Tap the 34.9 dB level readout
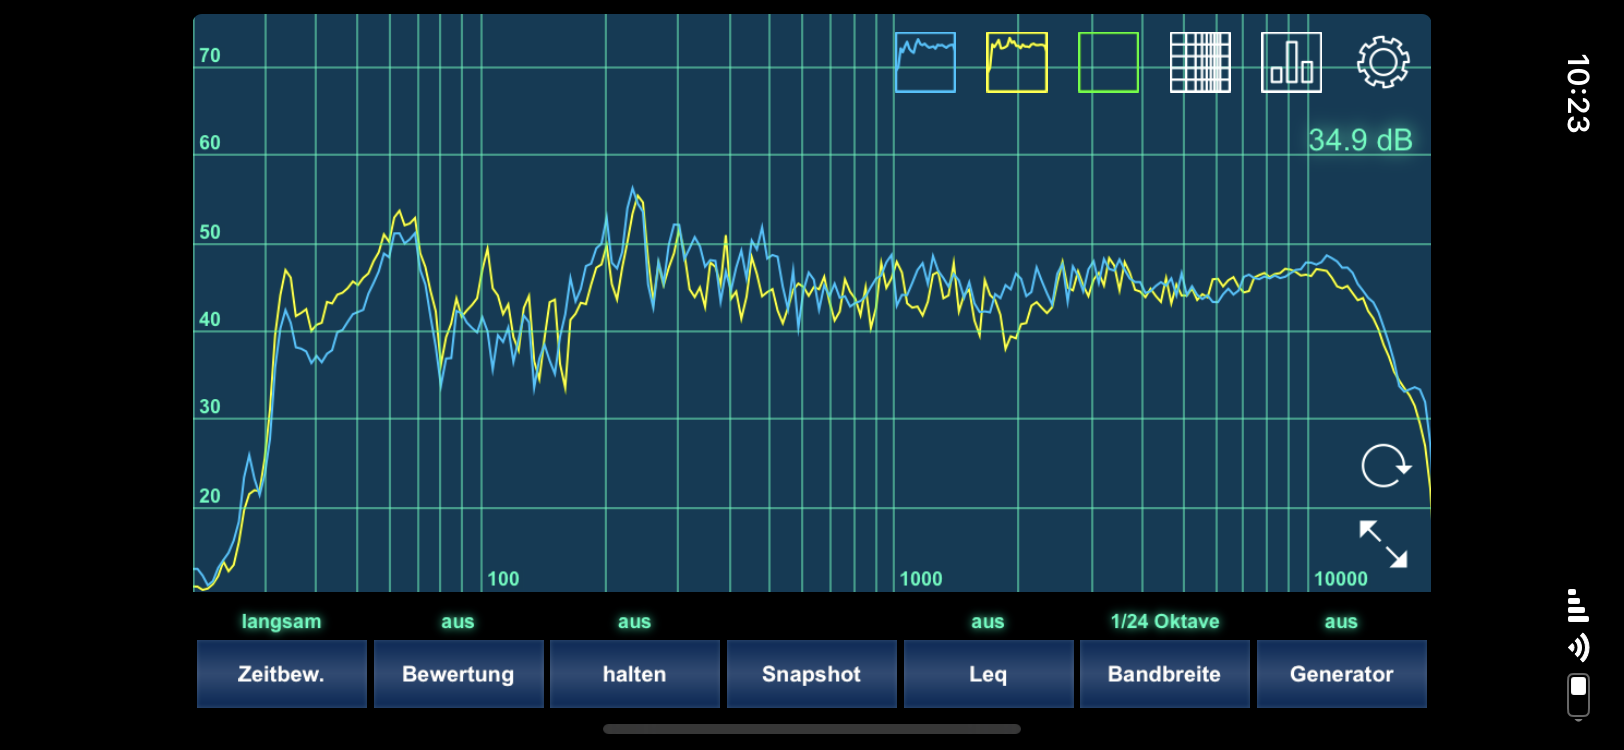 [x=1360, y=140]
